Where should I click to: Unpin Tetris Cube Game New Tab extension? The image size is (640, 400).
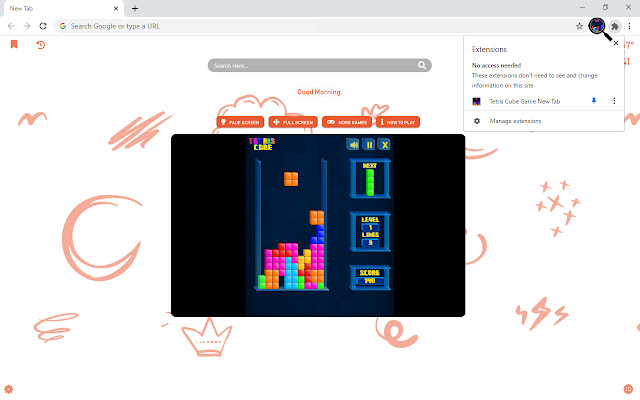594,101
